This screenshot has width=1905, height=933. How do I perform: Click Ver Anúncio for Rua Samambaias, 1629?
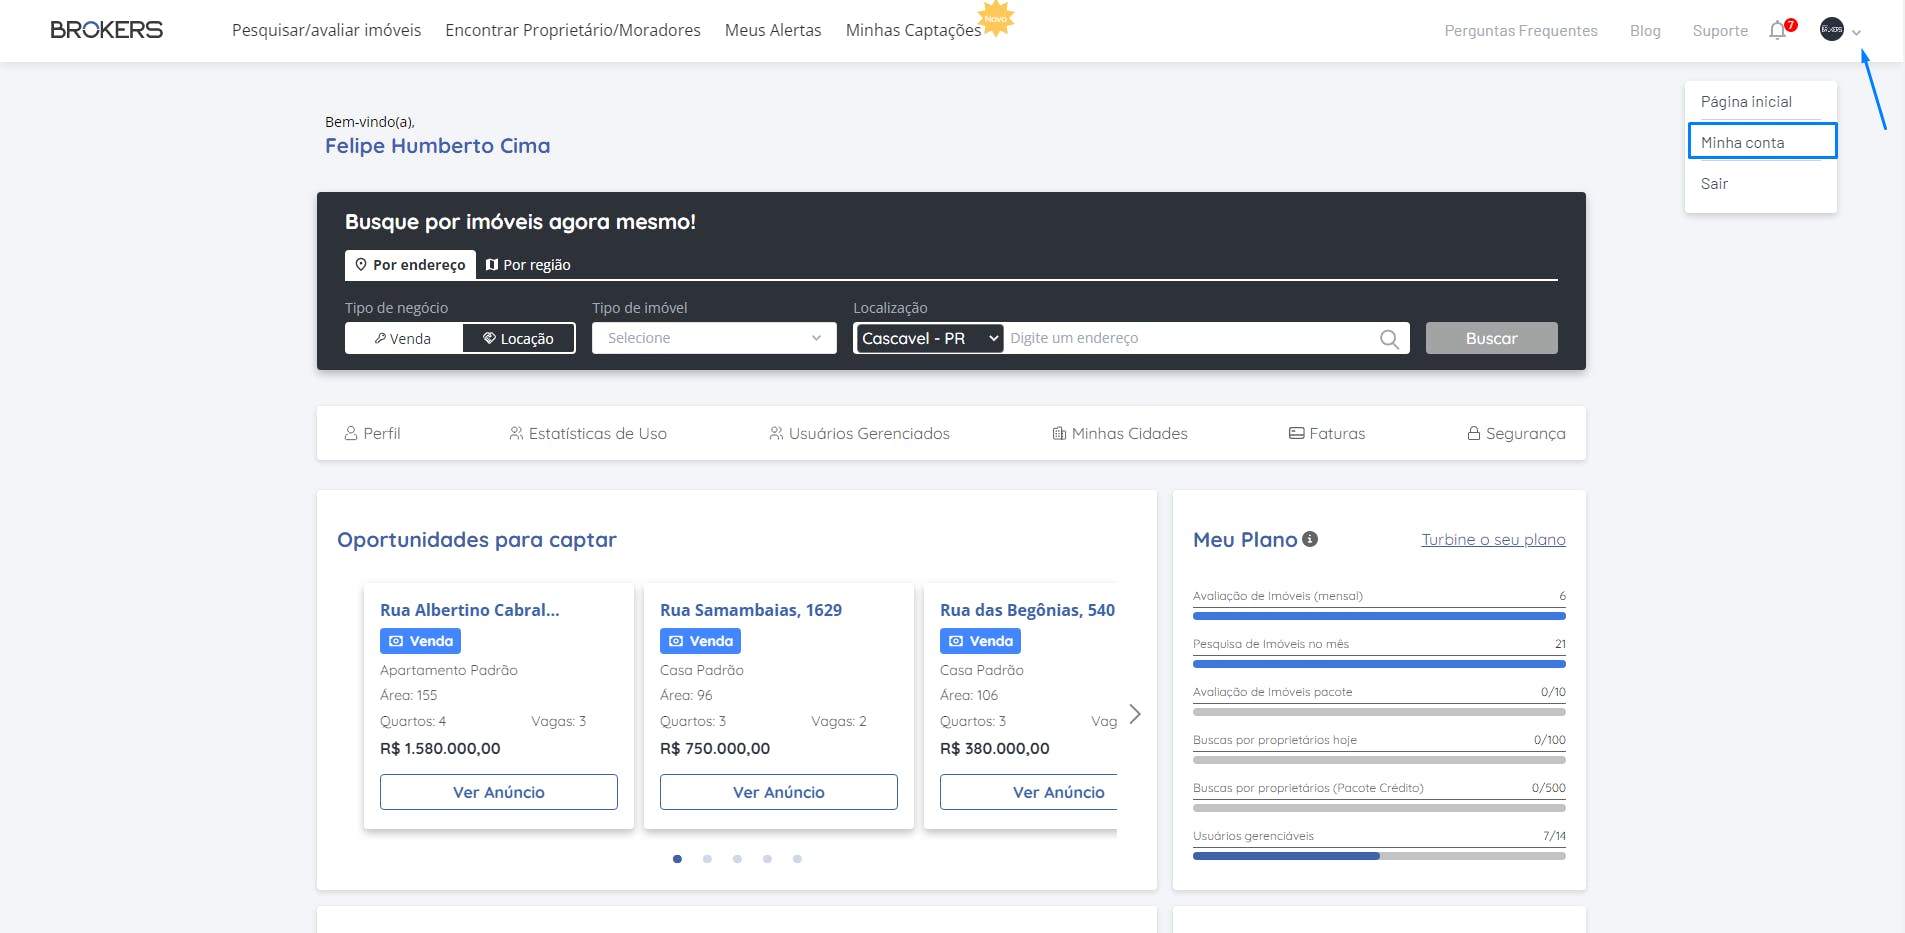coord(779,792)
